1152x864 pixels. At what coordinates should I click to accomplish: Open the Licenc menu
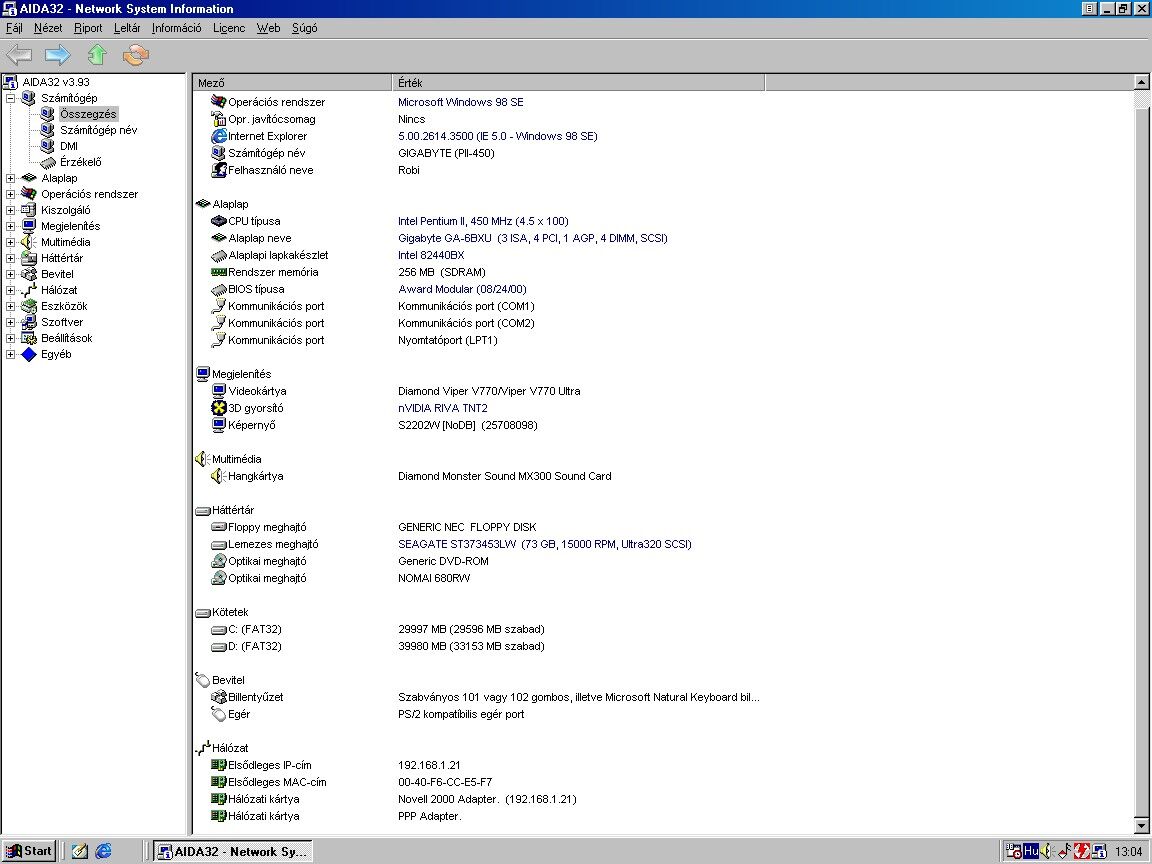(229, 28)
